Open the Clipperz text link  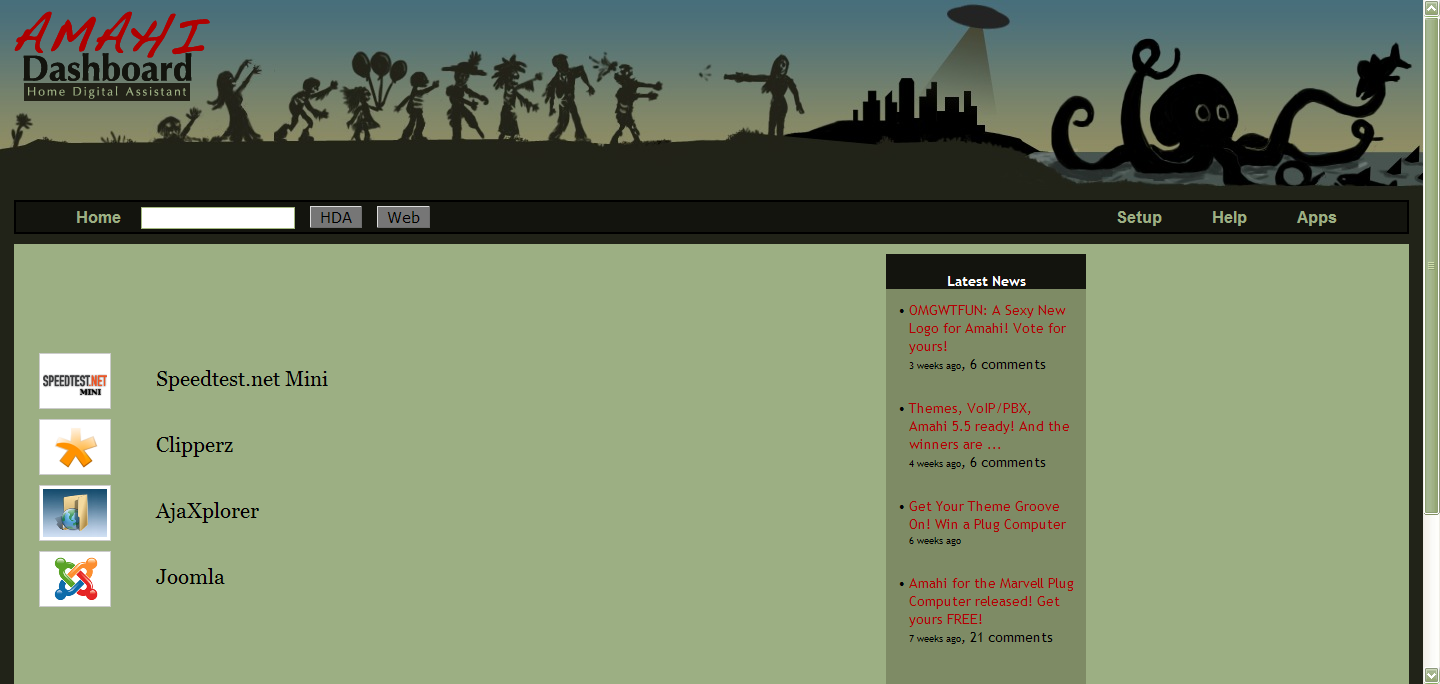pos(195,445)
